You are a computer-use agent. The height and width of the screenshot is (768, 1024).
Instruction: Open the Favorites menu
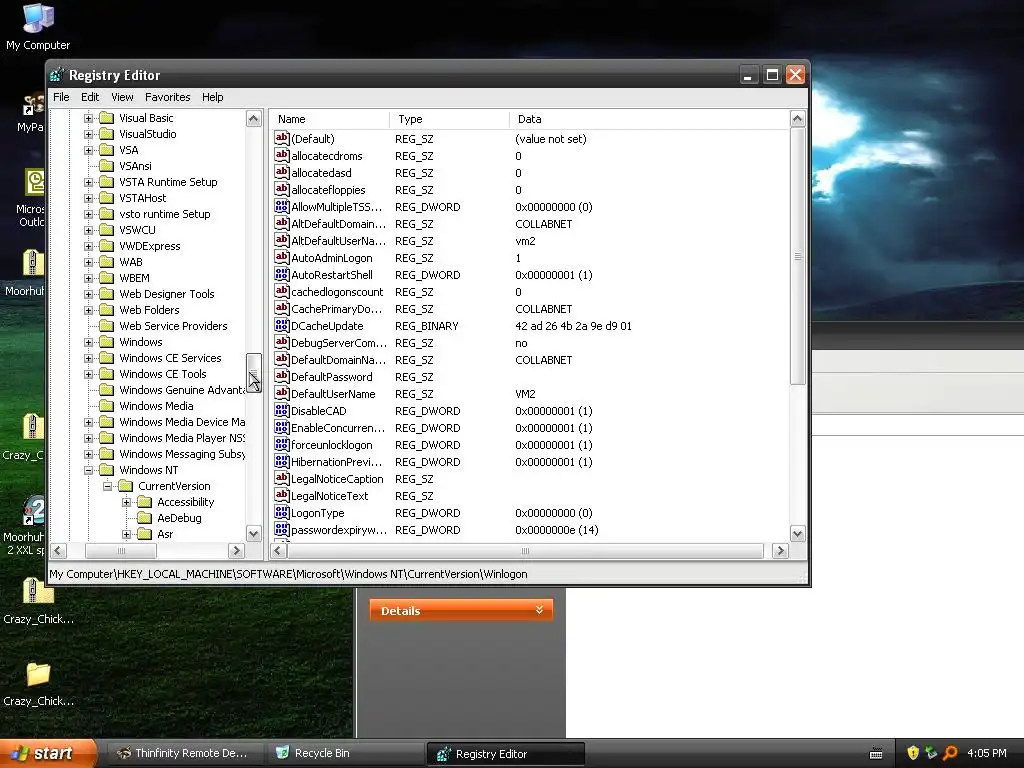[168, 97]
